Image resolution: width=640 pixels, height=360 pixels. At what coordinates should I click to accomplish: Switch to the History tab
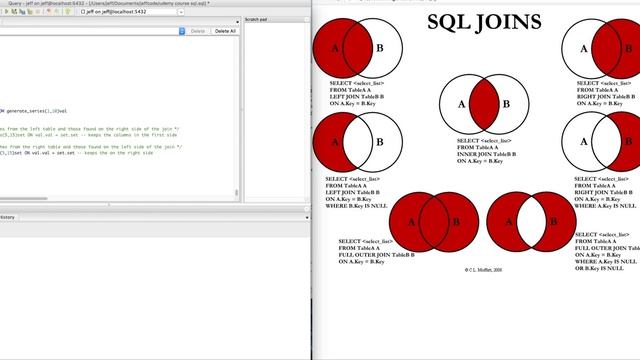pyautogui.click(x=7, y=217)
